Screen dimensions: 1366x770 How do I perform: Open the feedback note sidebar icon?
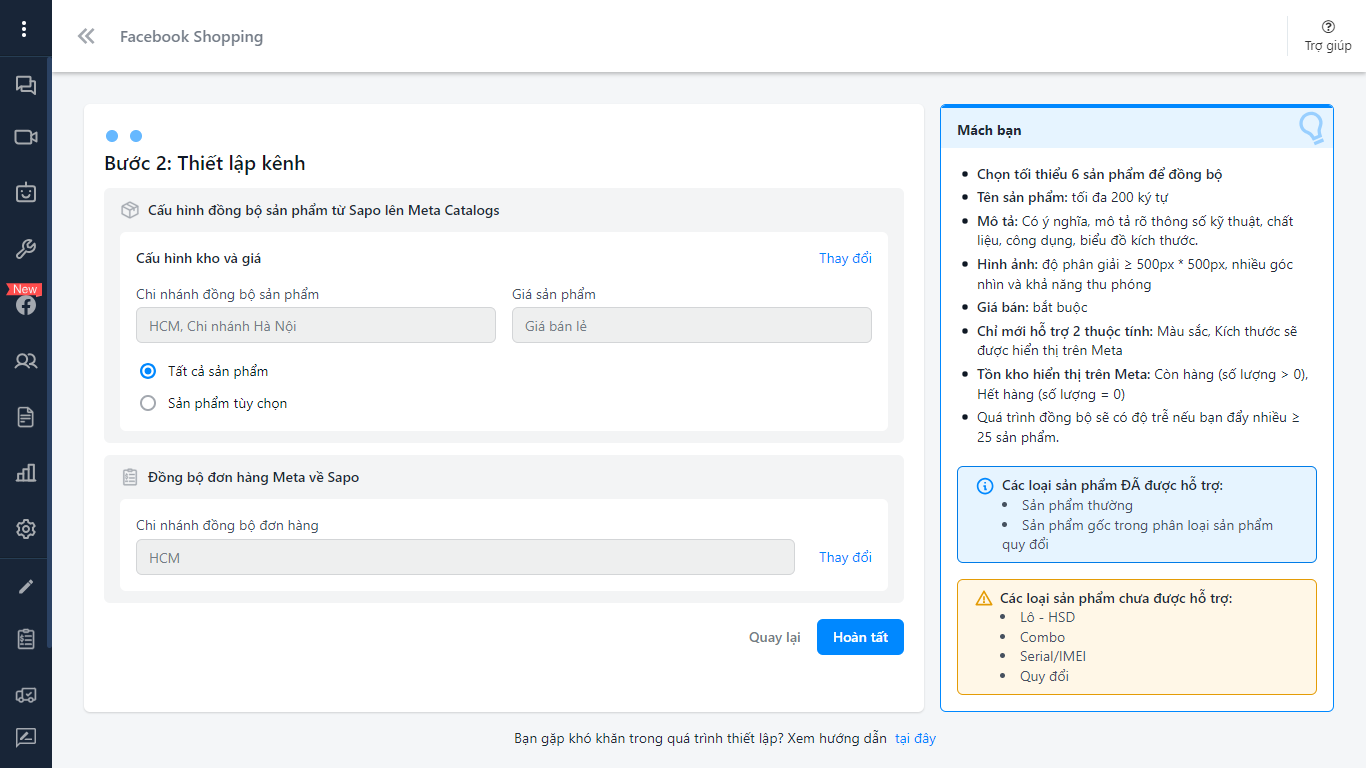[x=26, y=738]
